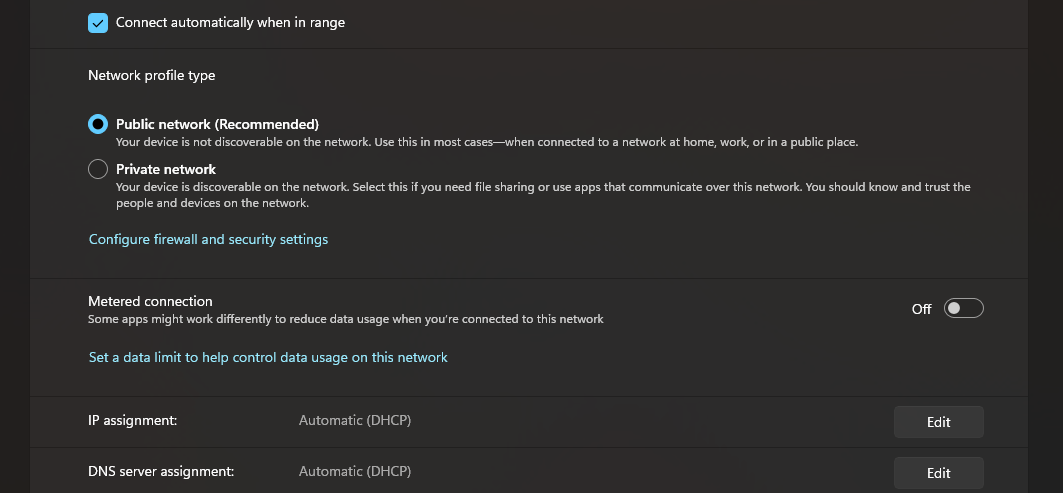Click the Network profile type heading
Image resolution: width=1063 pixels, height=493 pixels.
152,75
